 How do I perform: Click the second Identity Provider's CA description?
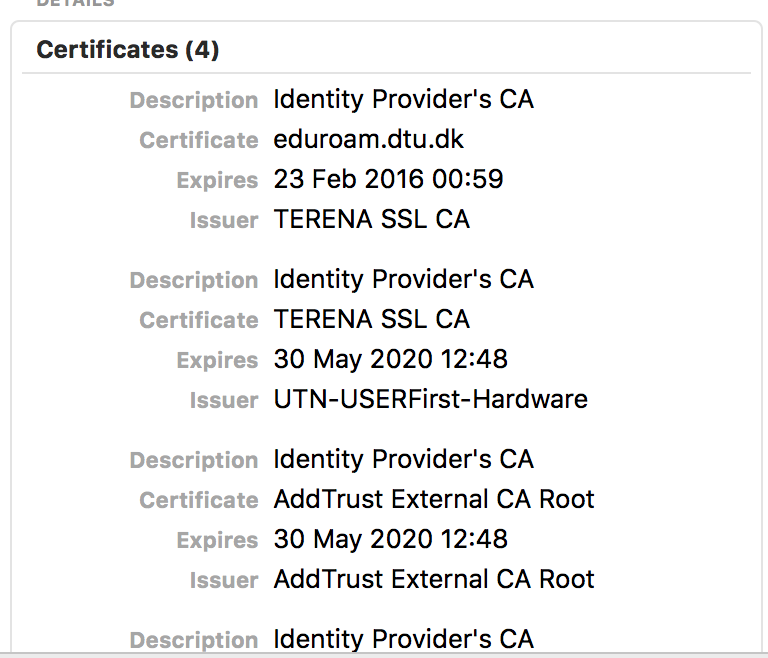(x=404, y=279)
